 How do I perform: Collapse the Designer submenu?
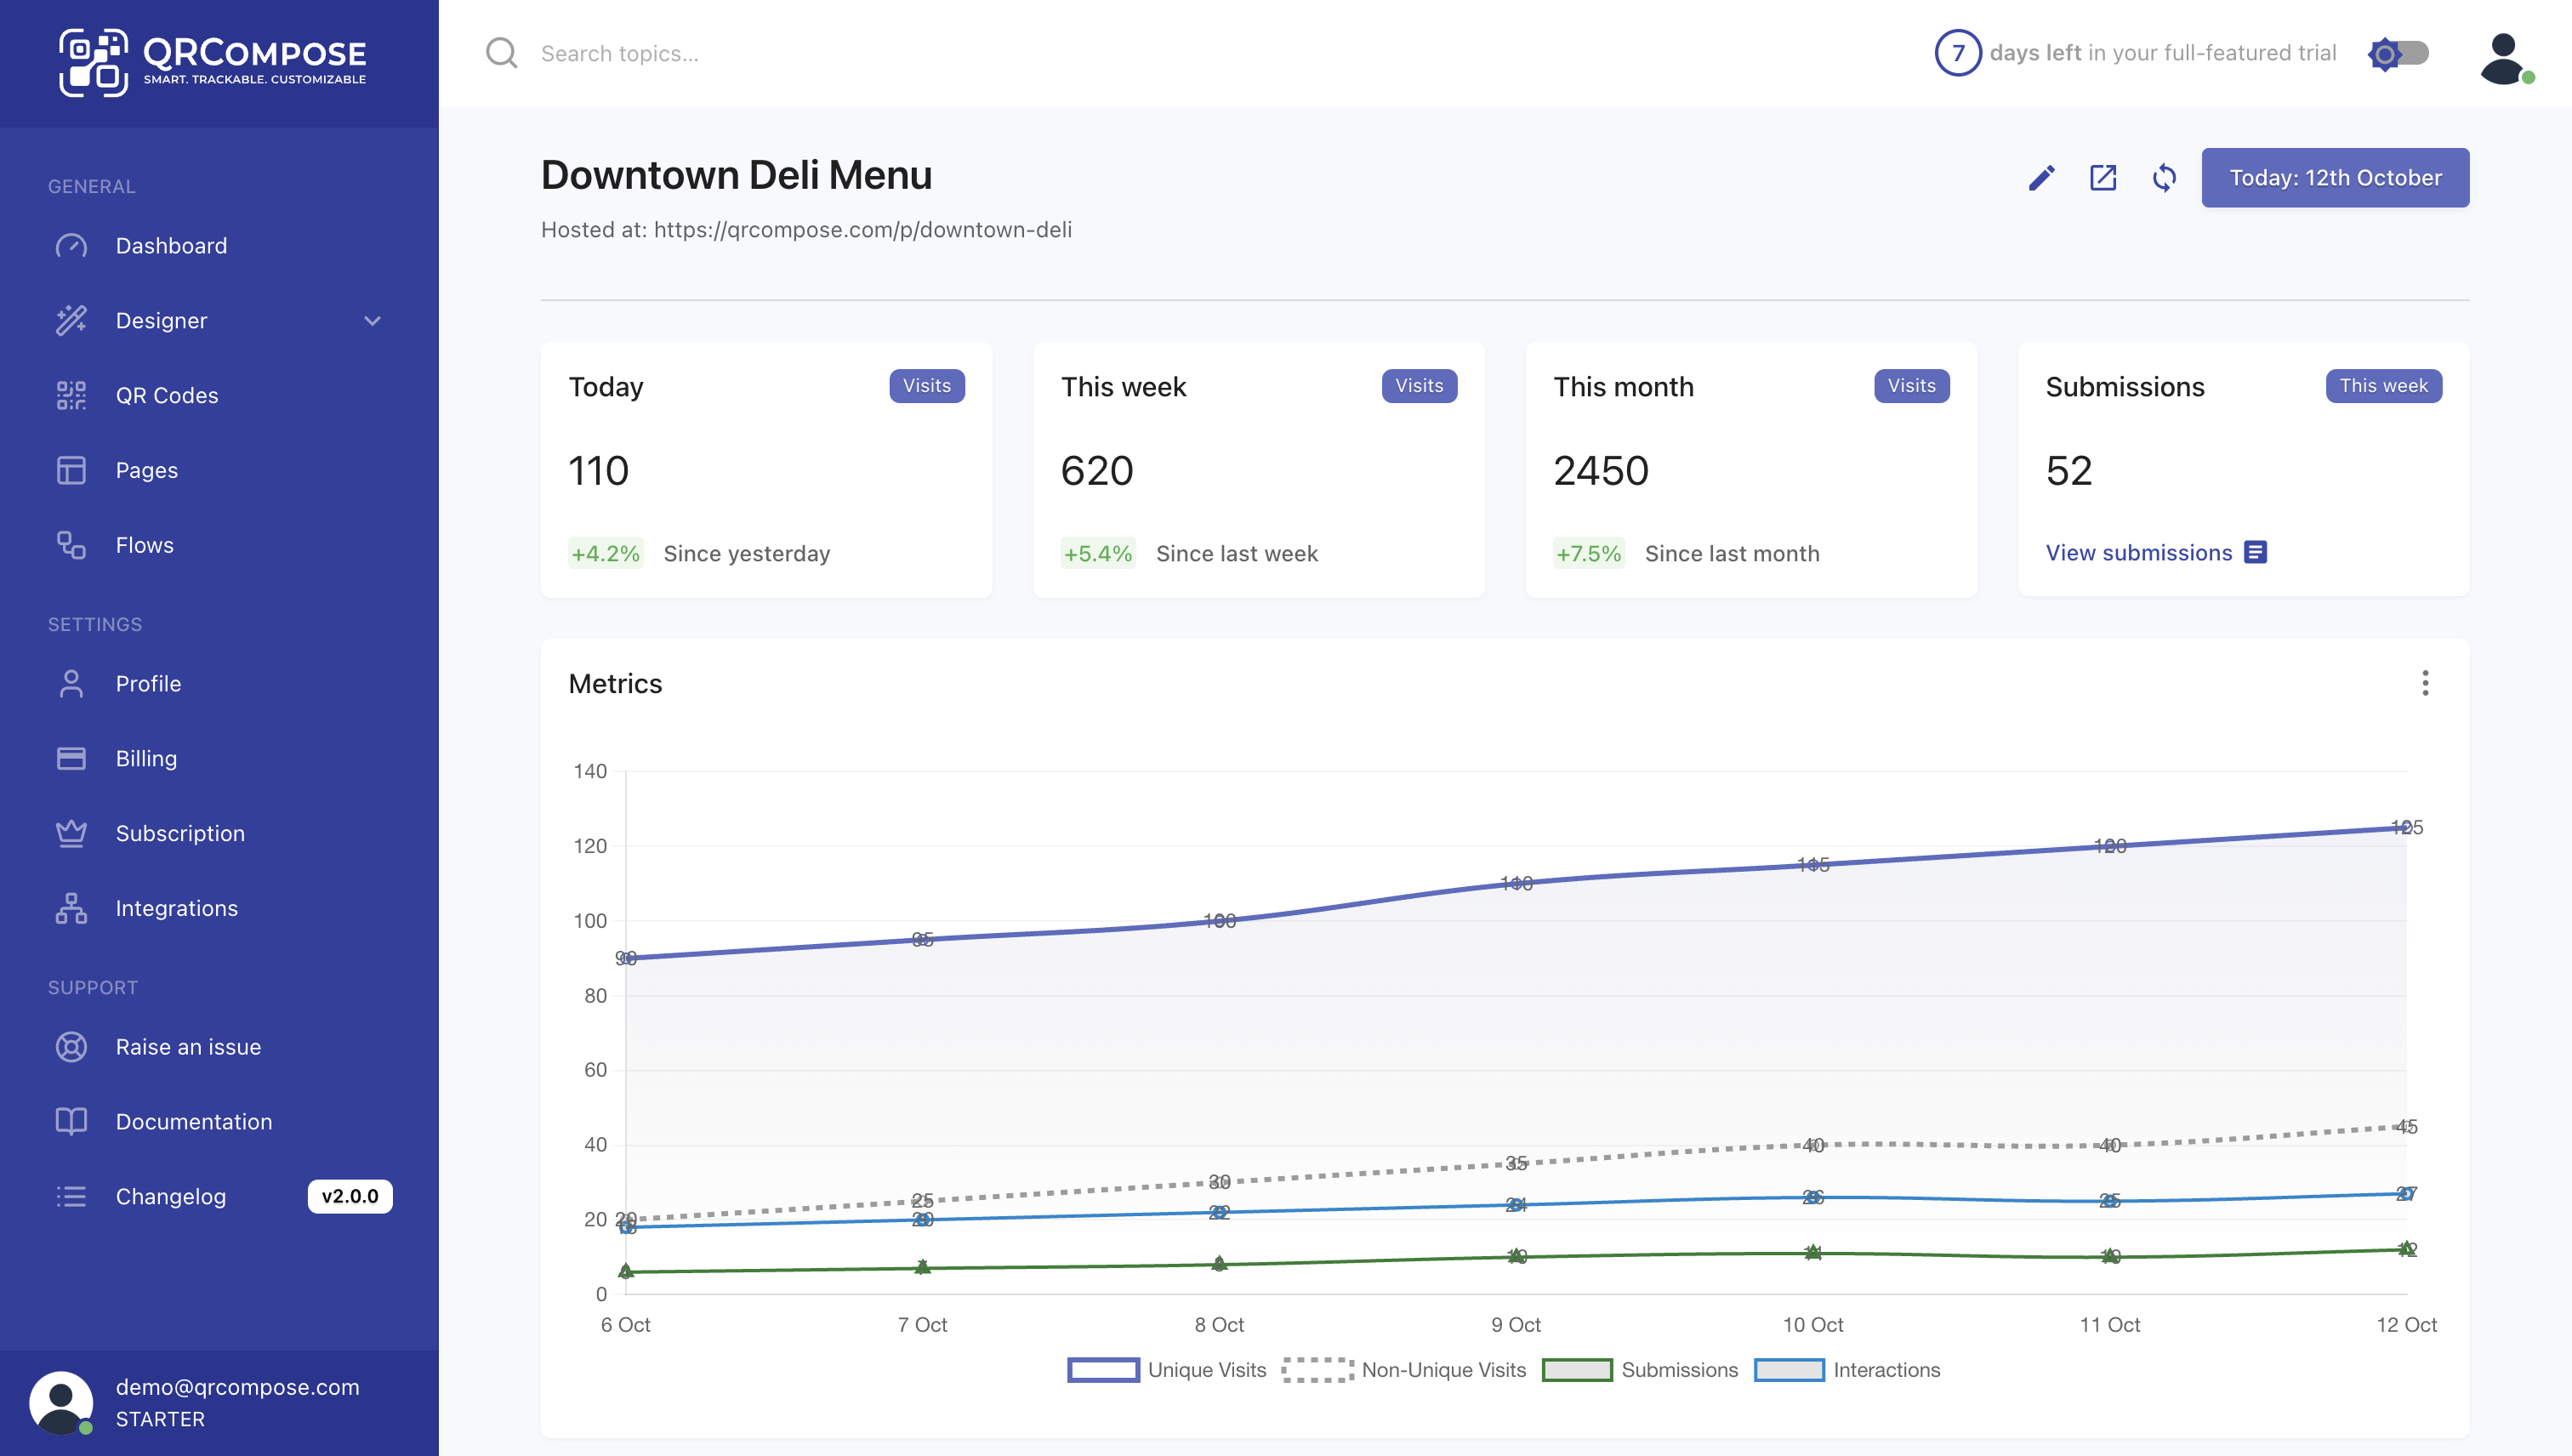371,320
